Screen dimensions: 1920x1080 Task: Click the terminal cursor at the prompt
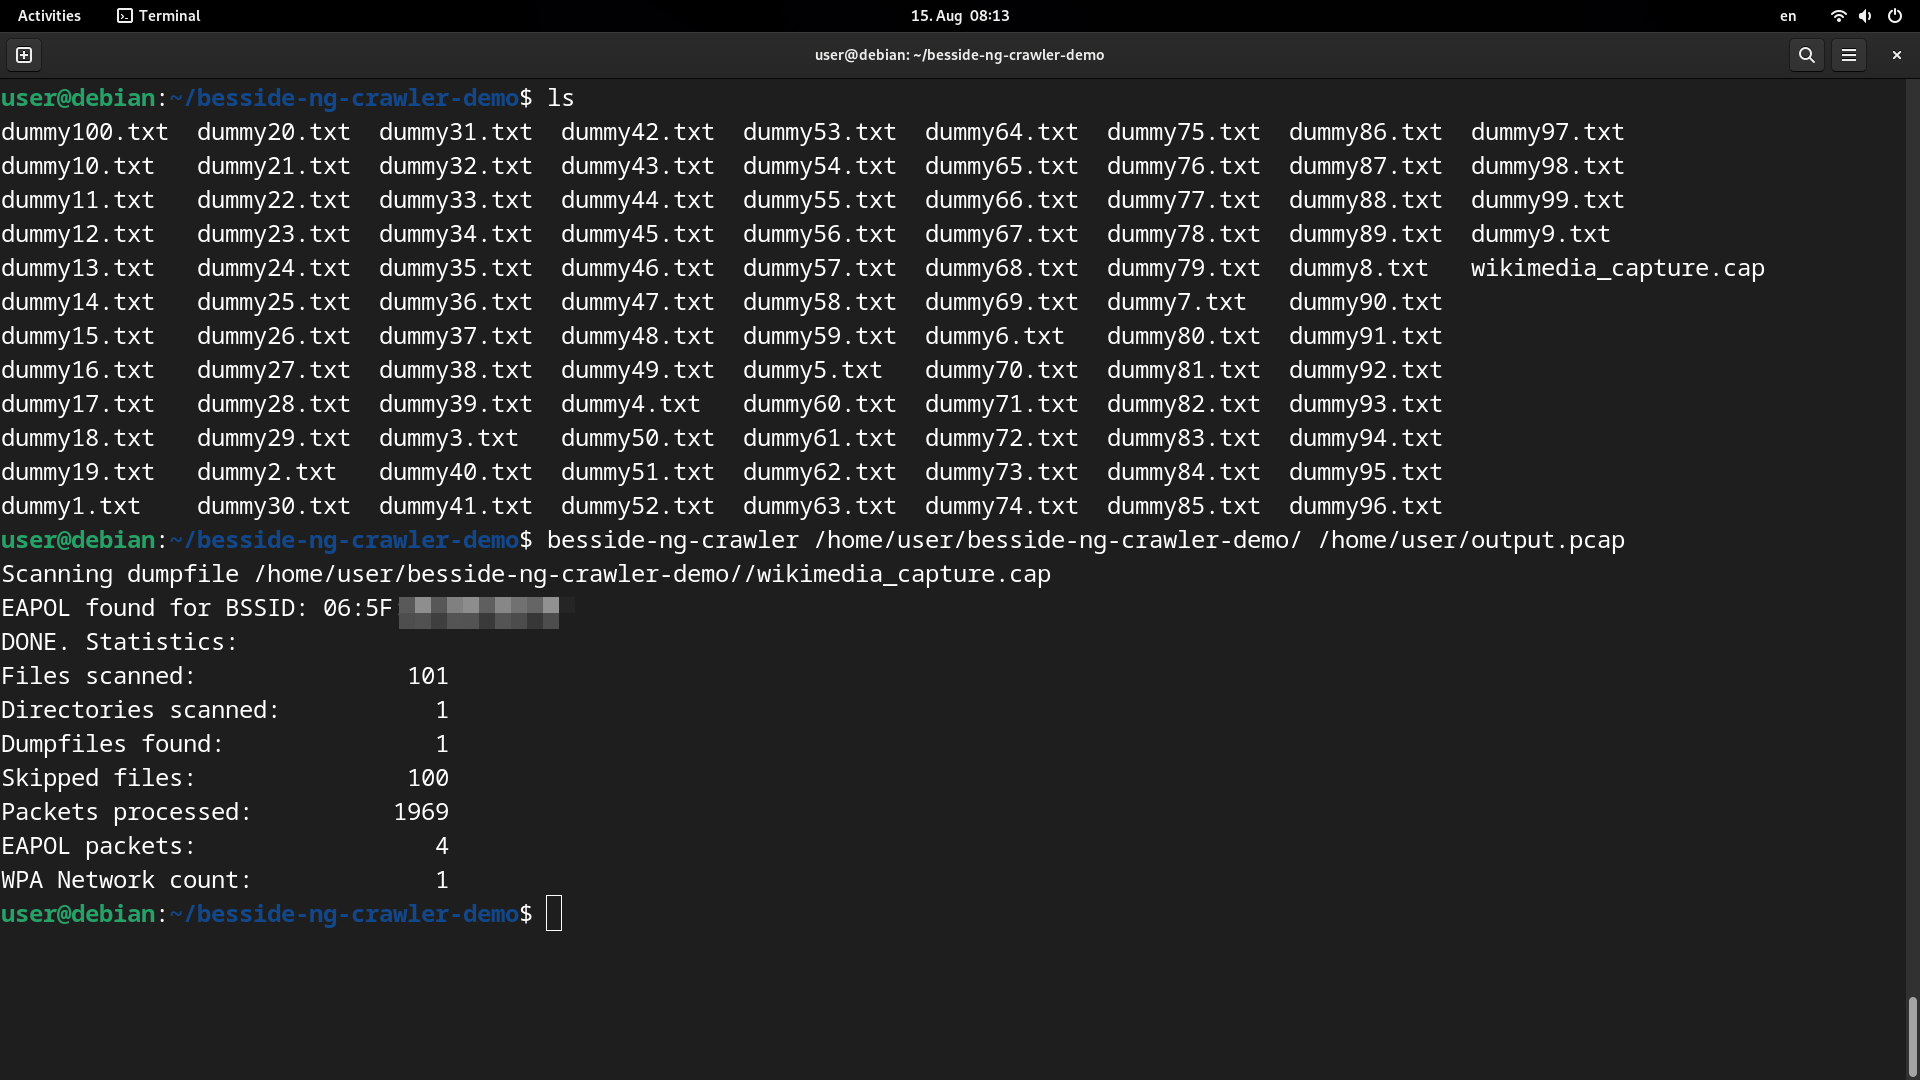click(554, 913)
